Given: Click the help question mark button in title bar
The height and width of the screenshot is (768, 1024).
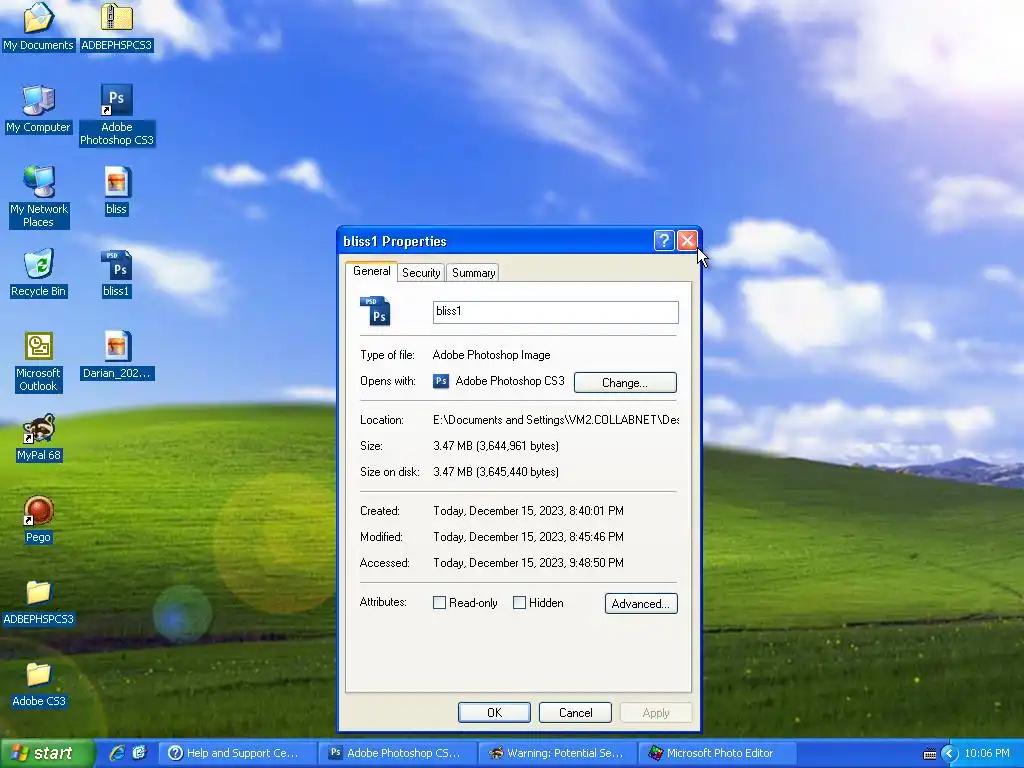Looking at the screenshot, I should (664, 240).
